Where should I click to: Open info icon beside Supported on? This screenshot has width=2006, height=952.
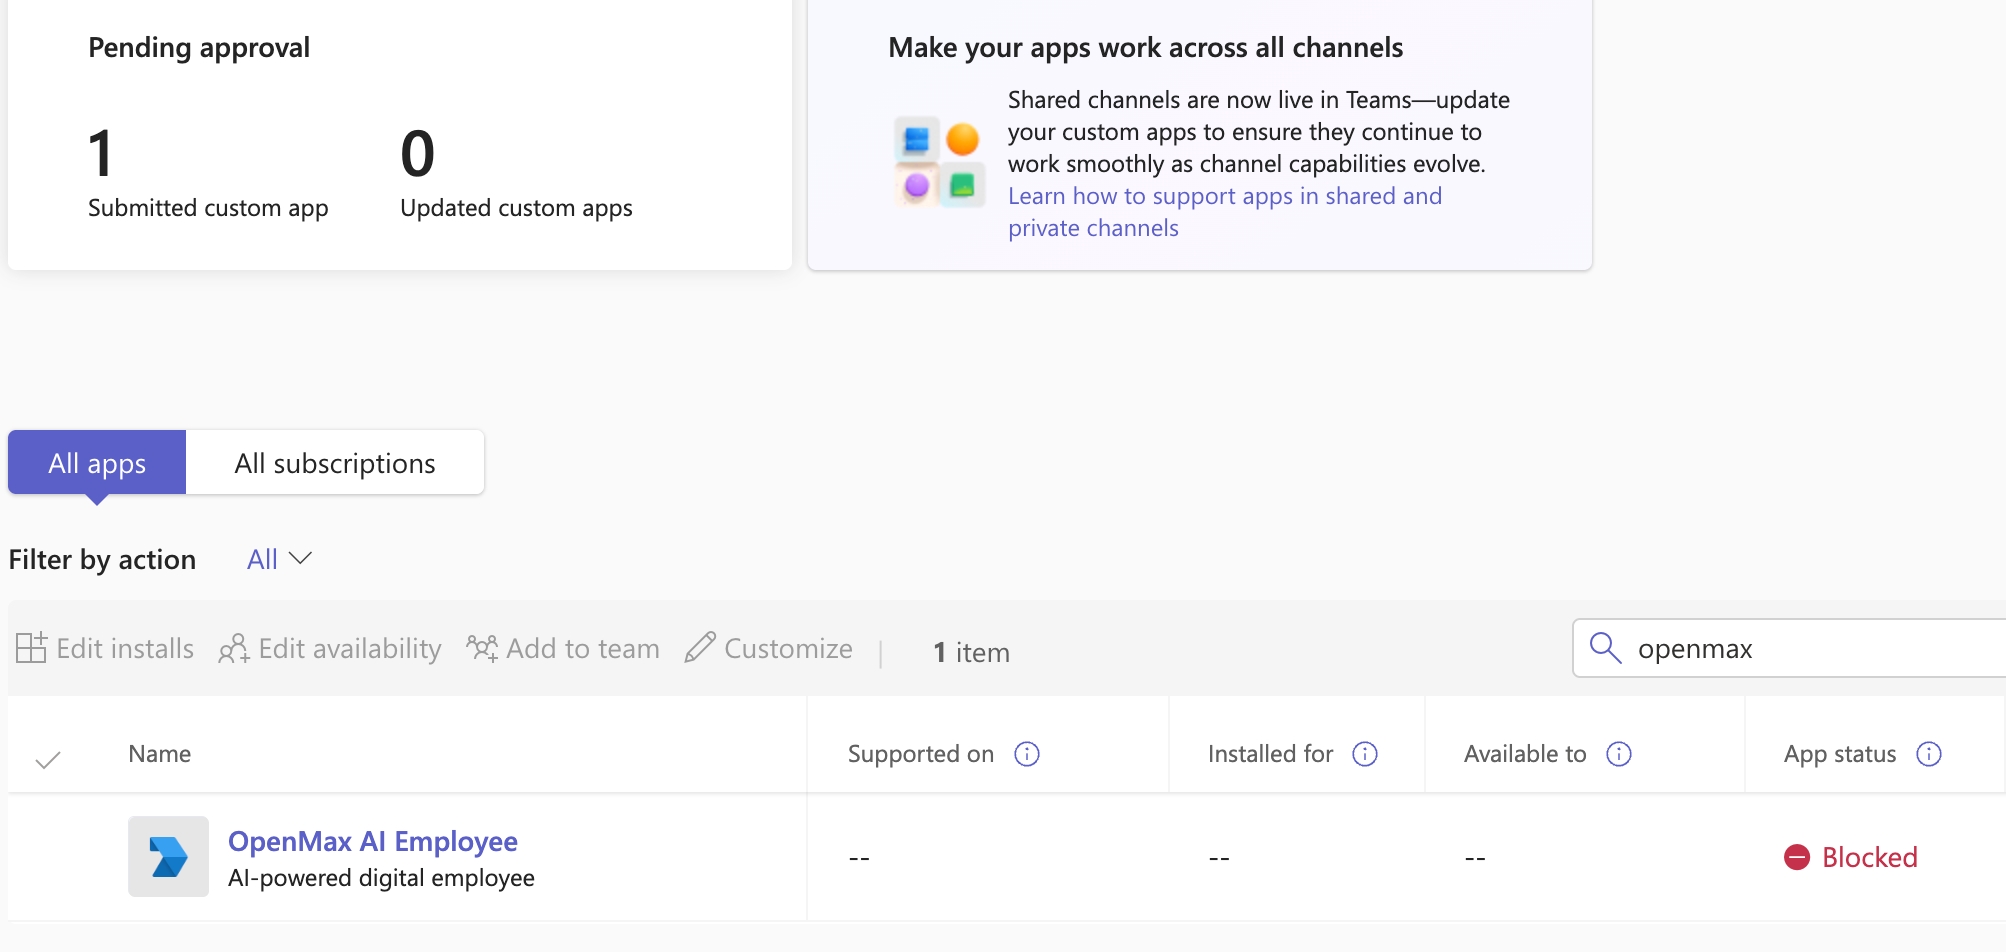1027,754
